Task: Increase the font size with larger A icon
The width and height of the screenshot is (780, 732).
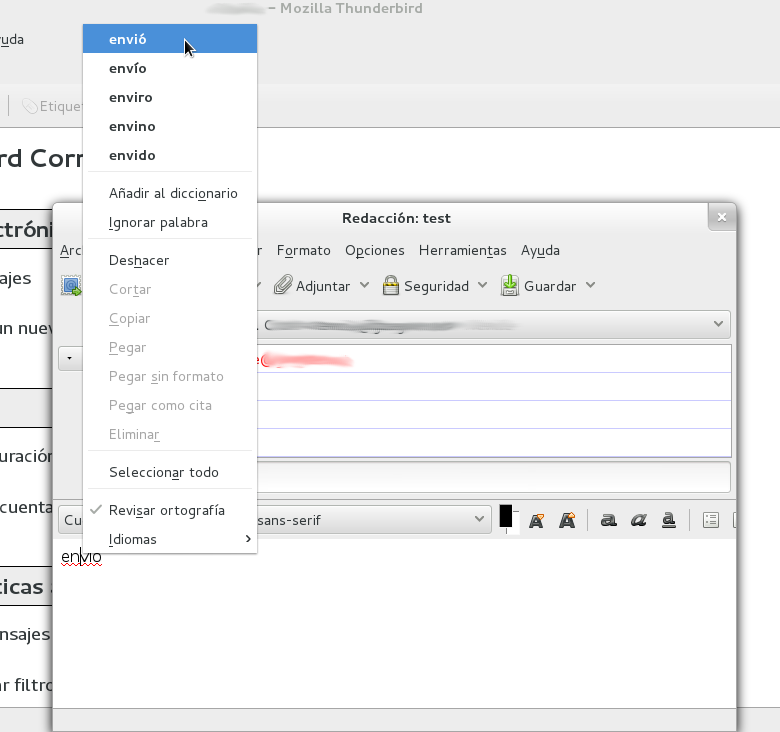Action: click(x=567, y=520)
